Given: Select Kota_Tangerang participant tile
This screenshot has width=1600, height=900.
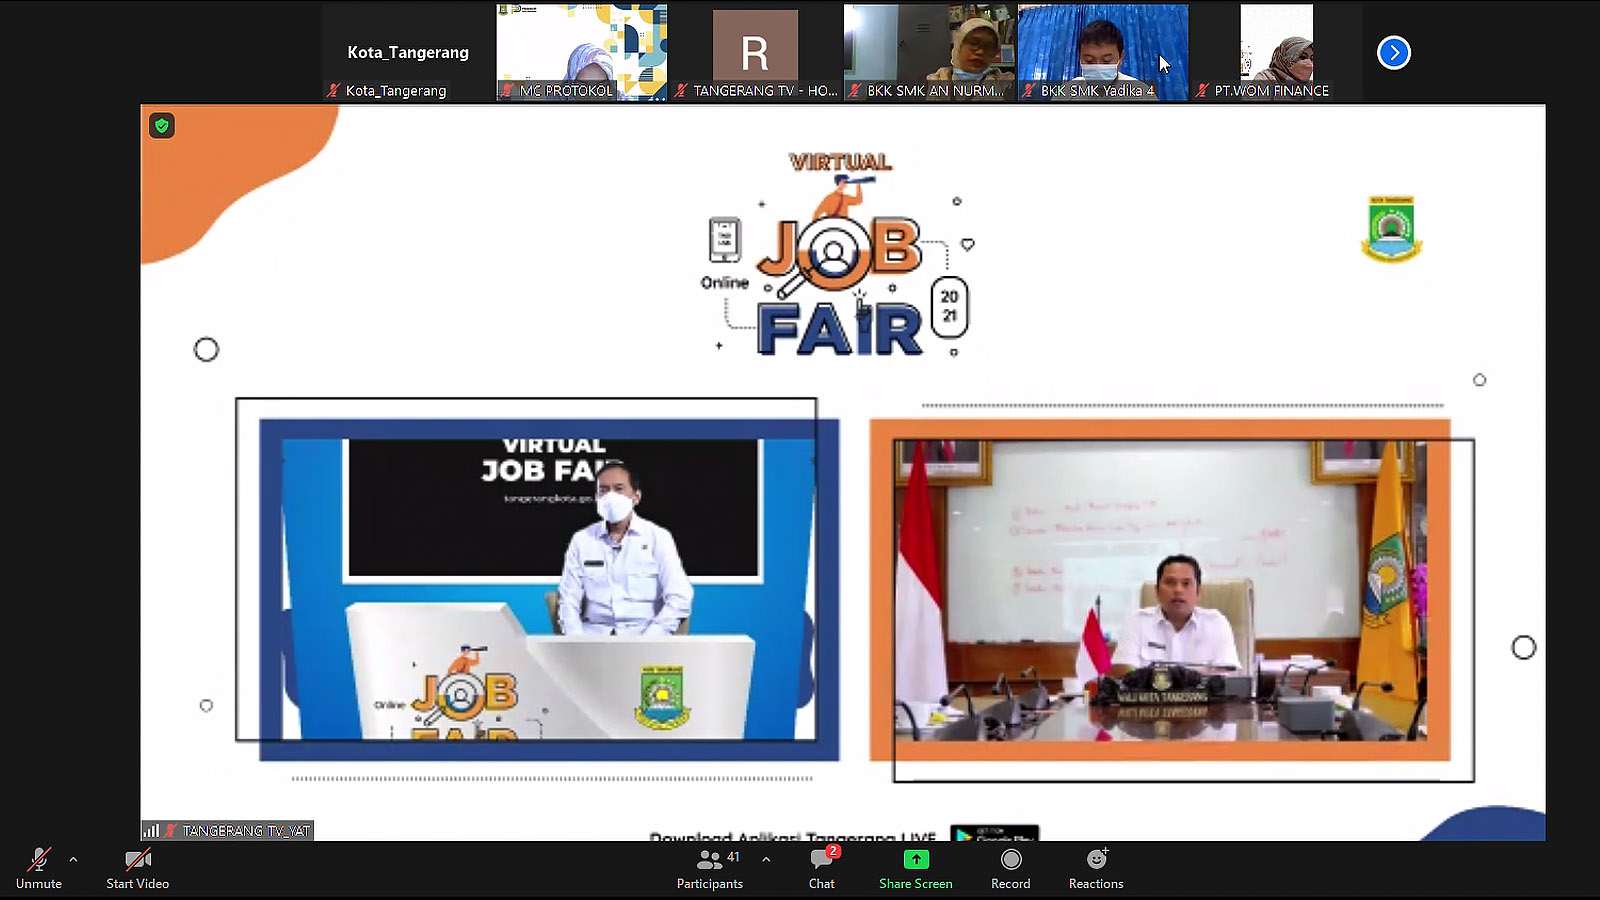Looking at the screenshot, I should pos(408,52).
